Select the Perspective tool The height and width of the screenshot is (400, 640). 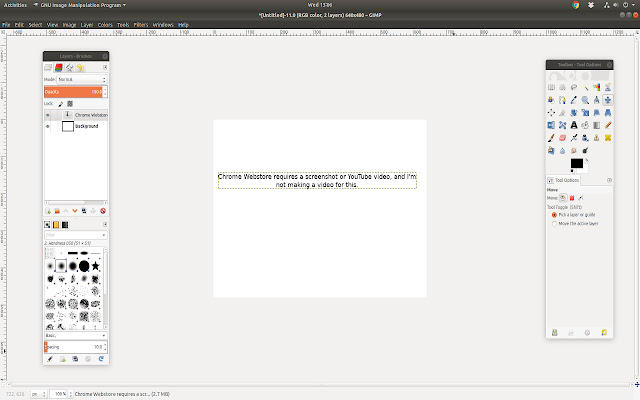click(608, 113)
